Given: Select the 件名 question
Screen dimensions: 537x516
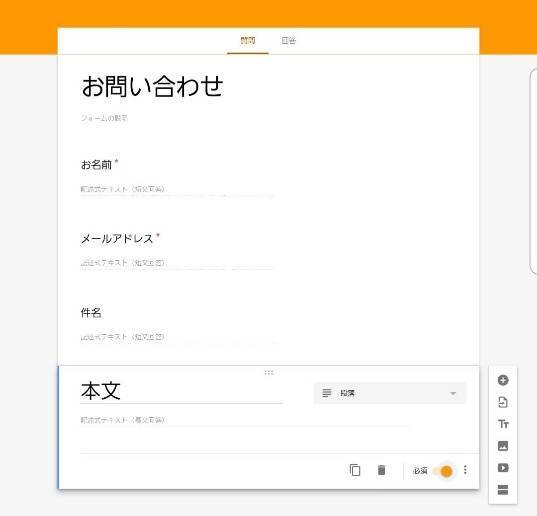Looking at the screenshot, I should tap(91, 313).
